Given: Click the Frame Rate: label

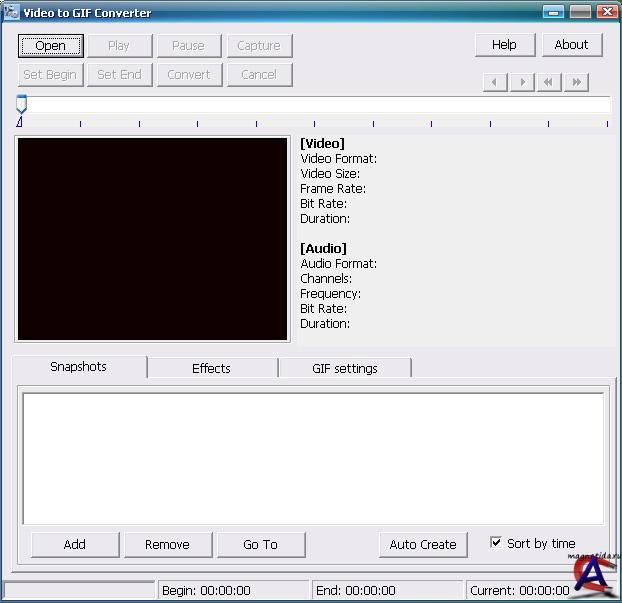Looking at the screenshot, I should tap(333, 189).
